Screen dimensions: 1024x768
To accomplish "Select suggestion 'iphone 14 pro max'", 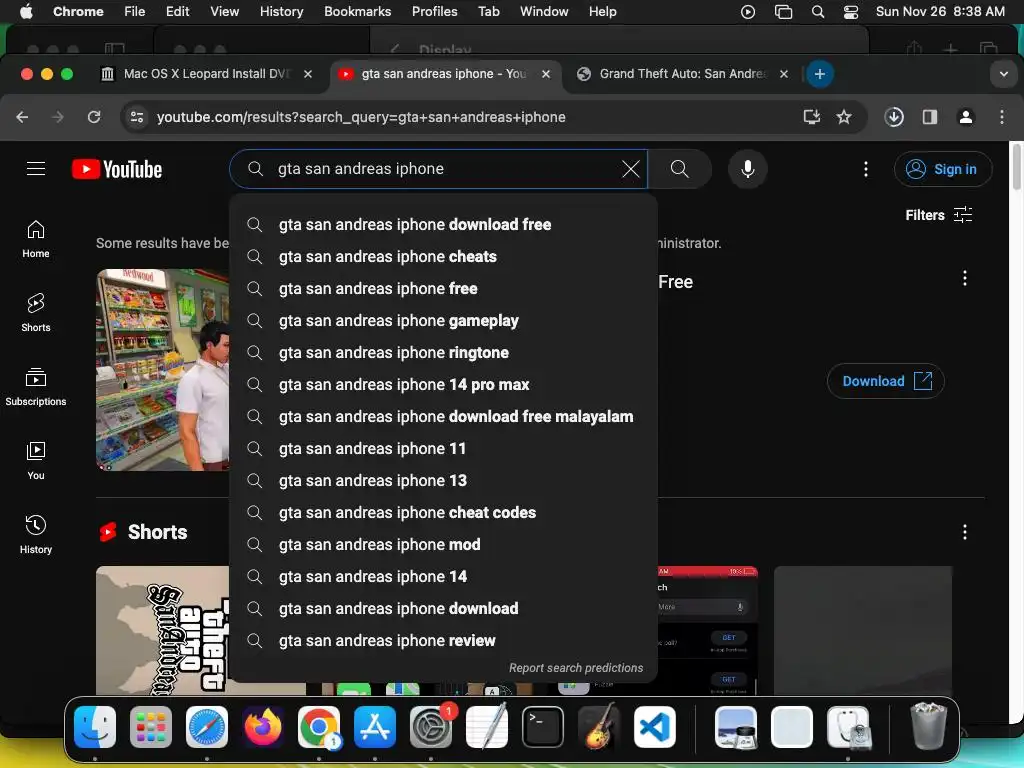I will tap(443, 385).
